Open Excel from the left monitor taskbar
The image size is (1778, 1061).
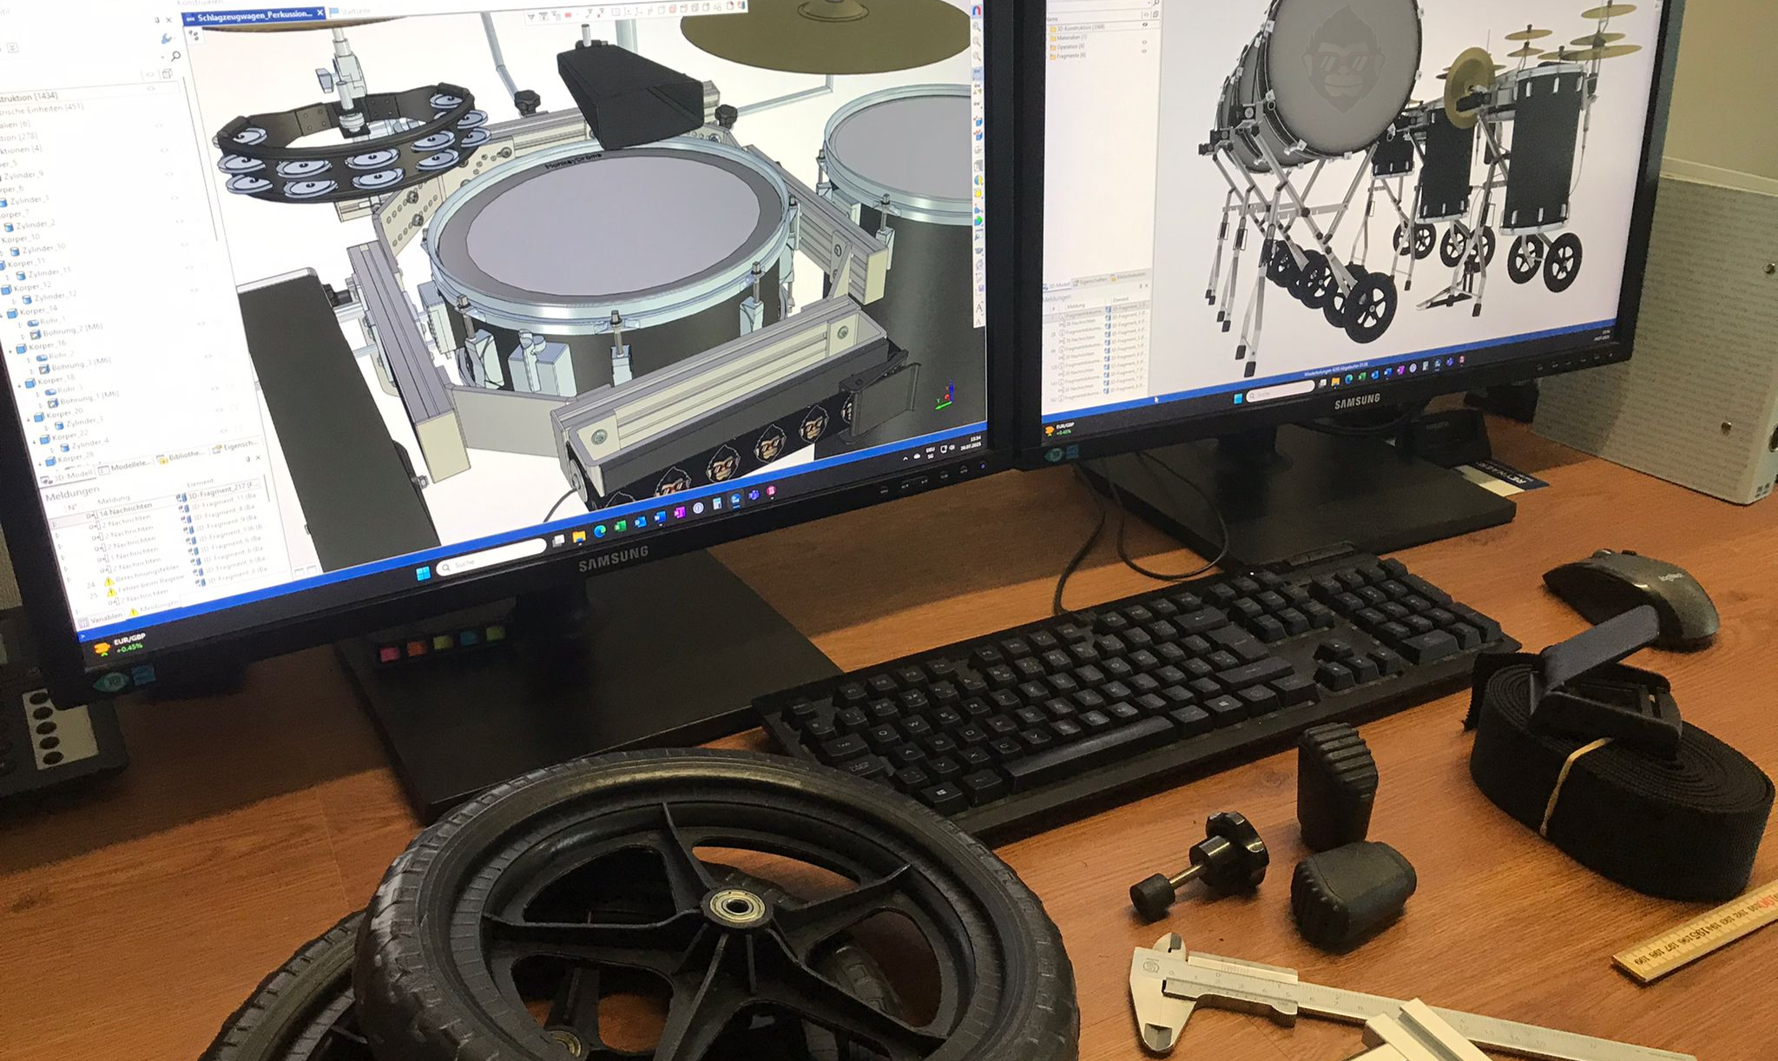[620, 526]
